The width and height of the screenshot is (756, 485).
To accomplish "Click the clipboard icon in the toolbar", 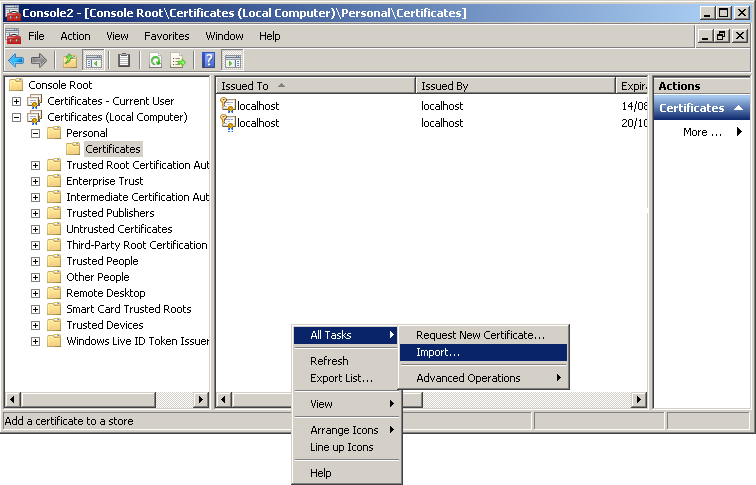I will (x=124, y=60).
